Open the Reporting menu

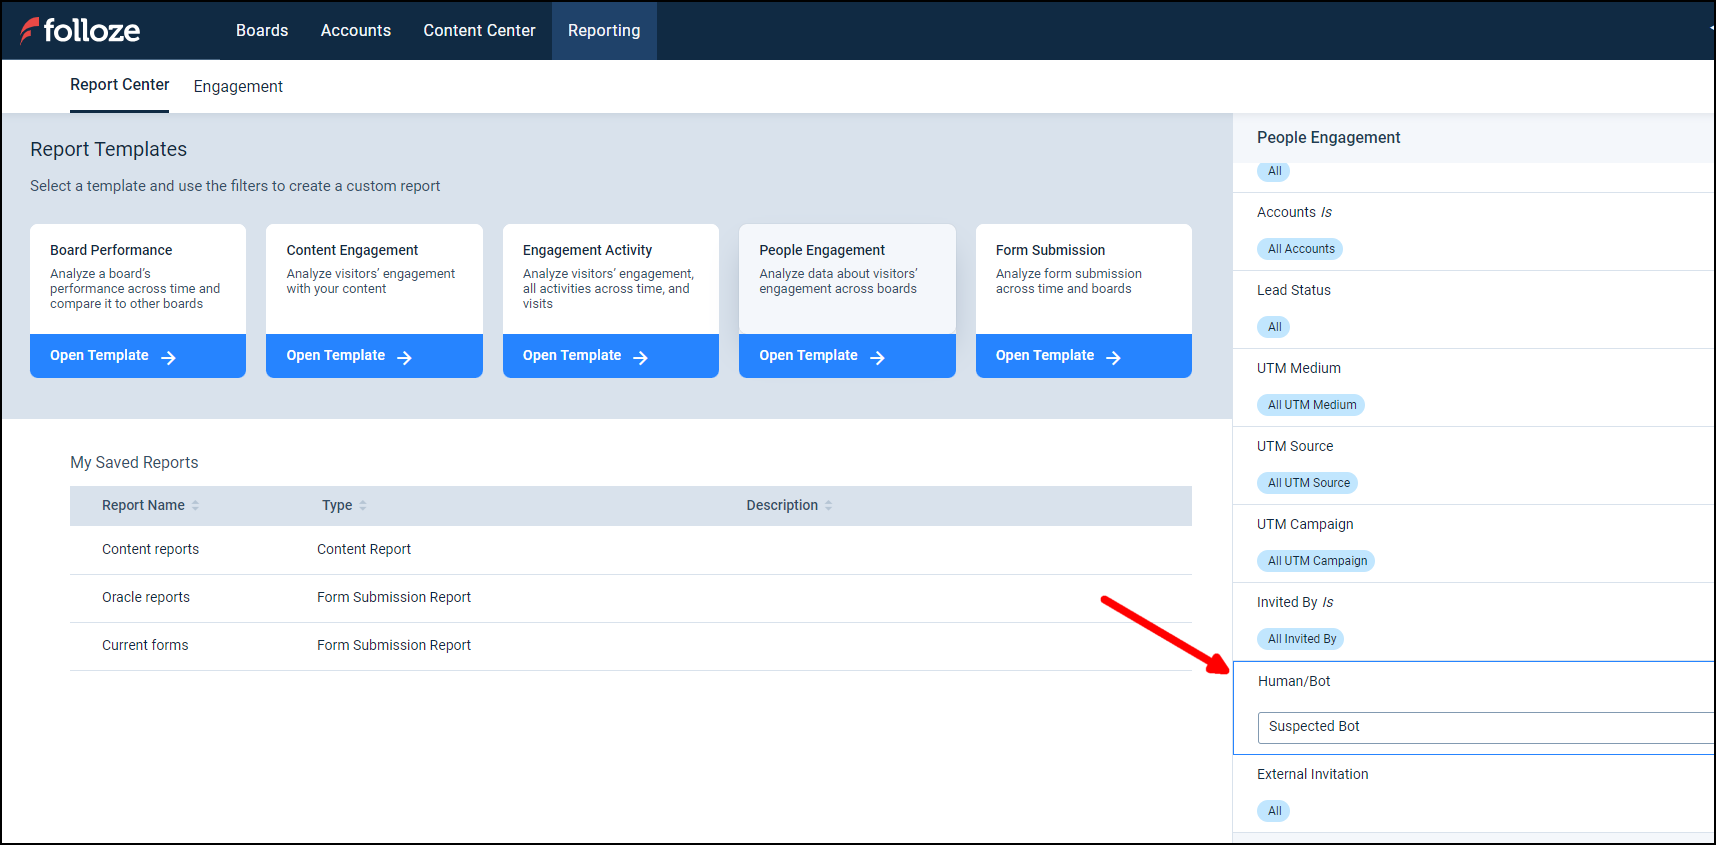(604, 31)
